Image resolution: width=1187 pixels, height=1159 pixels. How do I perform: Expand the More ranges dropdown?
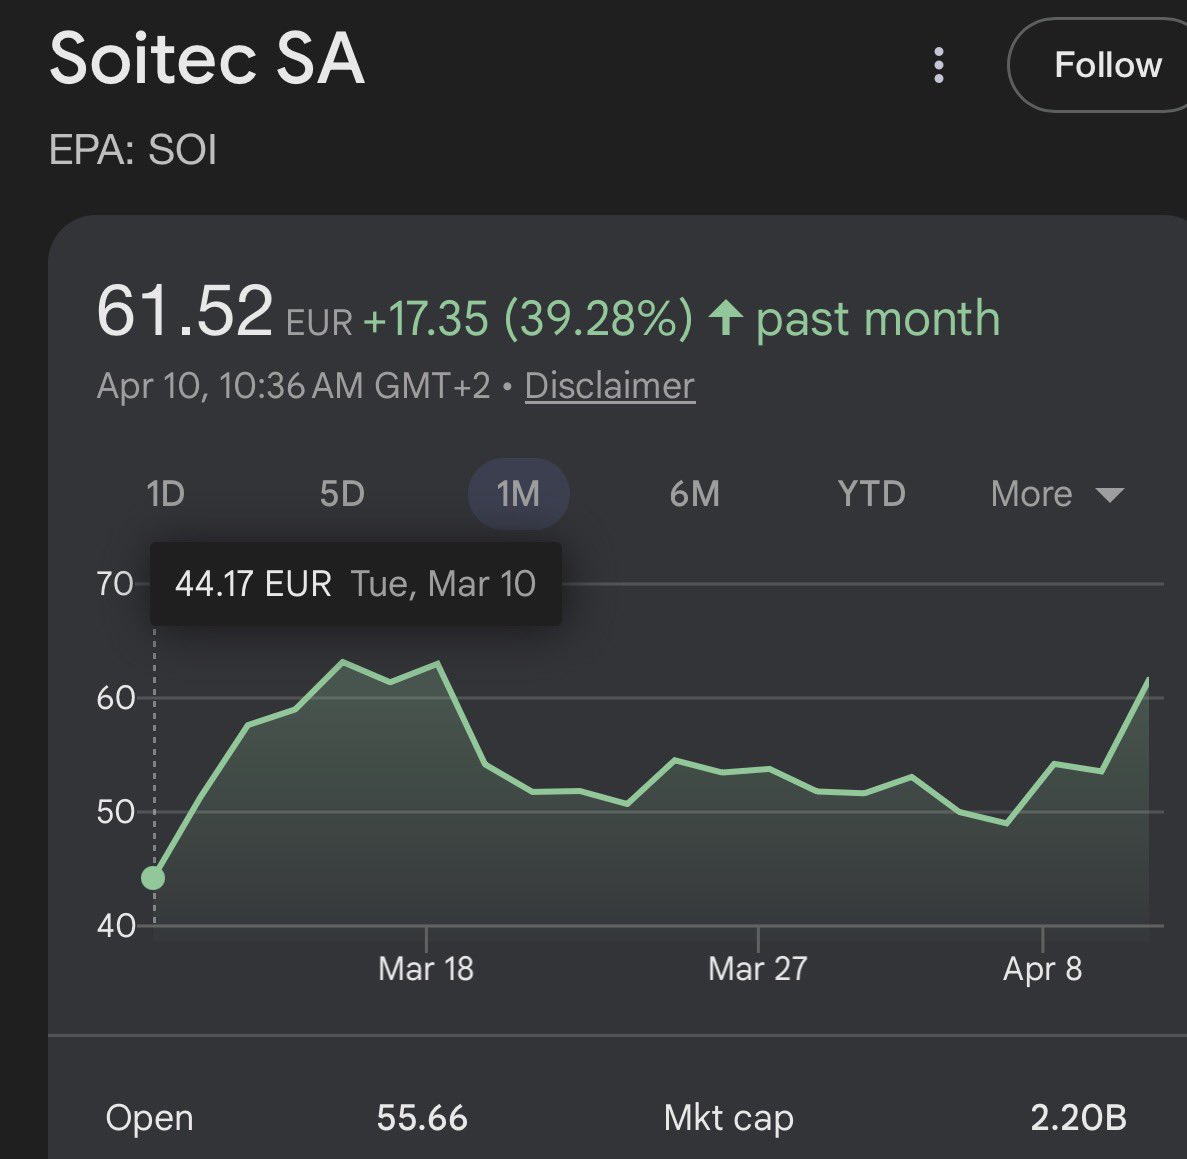[x=1058, y=494]
